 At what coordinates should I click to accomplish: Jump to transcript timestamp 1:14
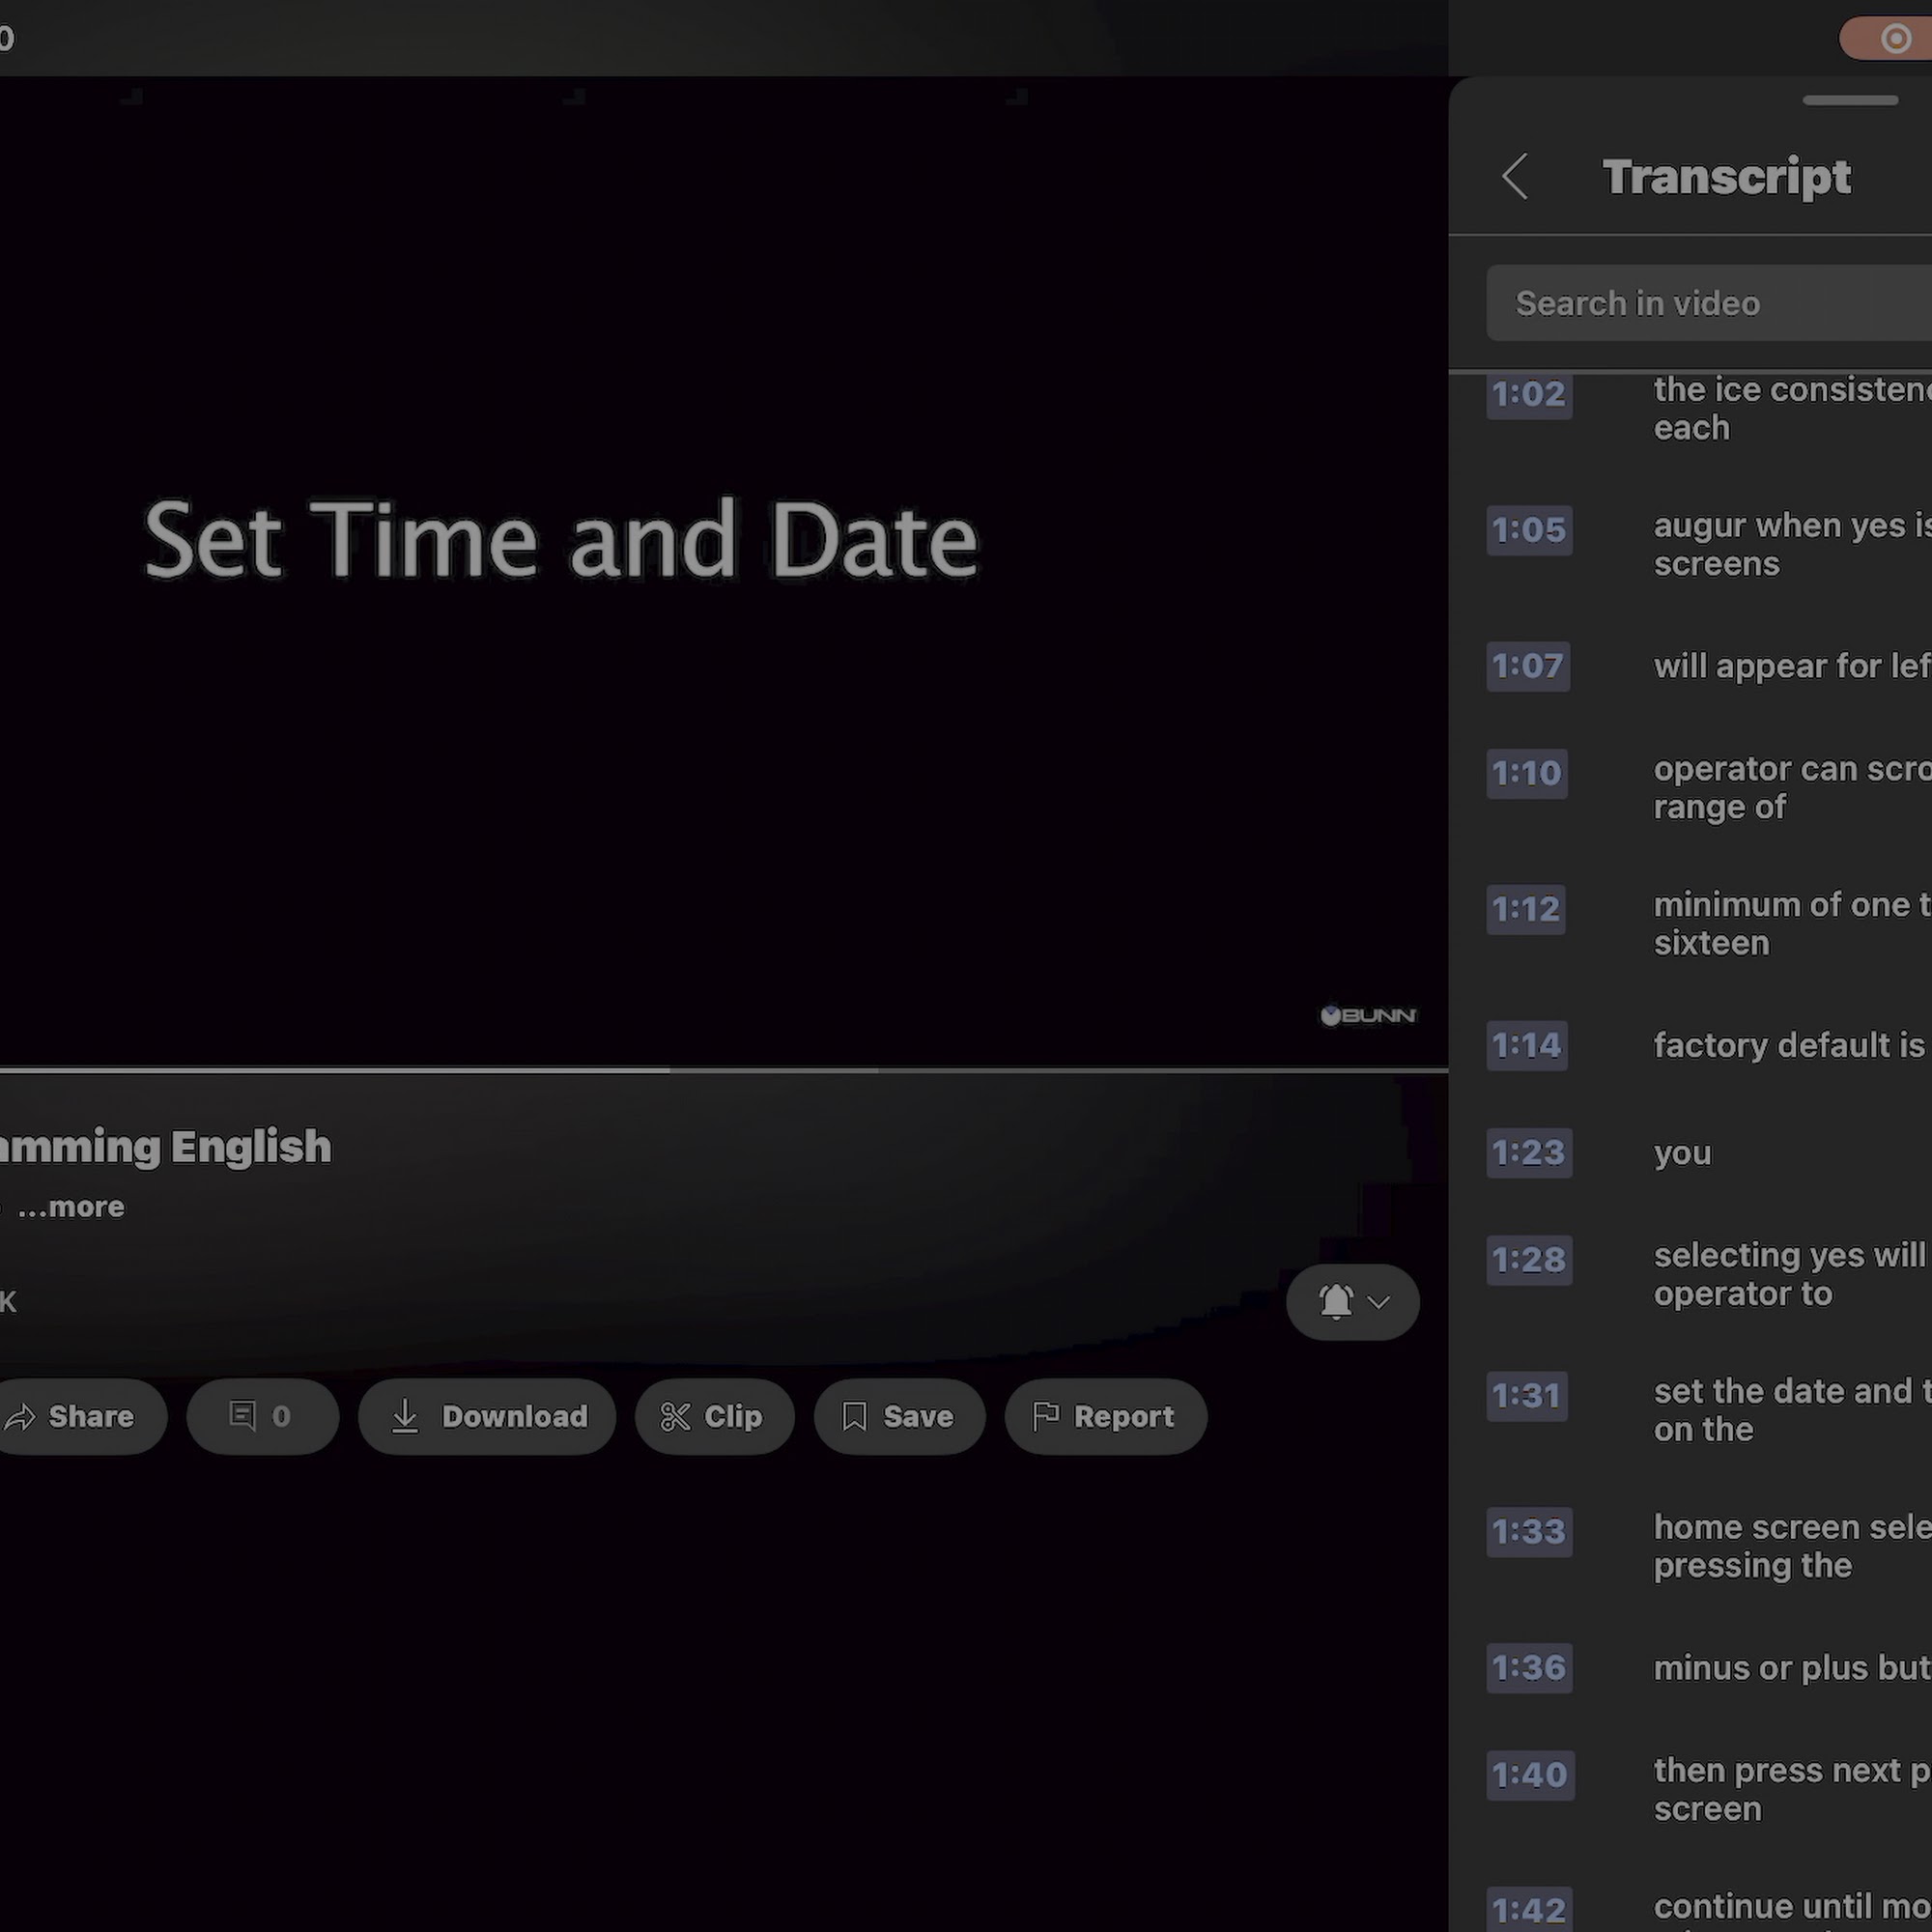pyautogui.click(x=1527, y=1045)
